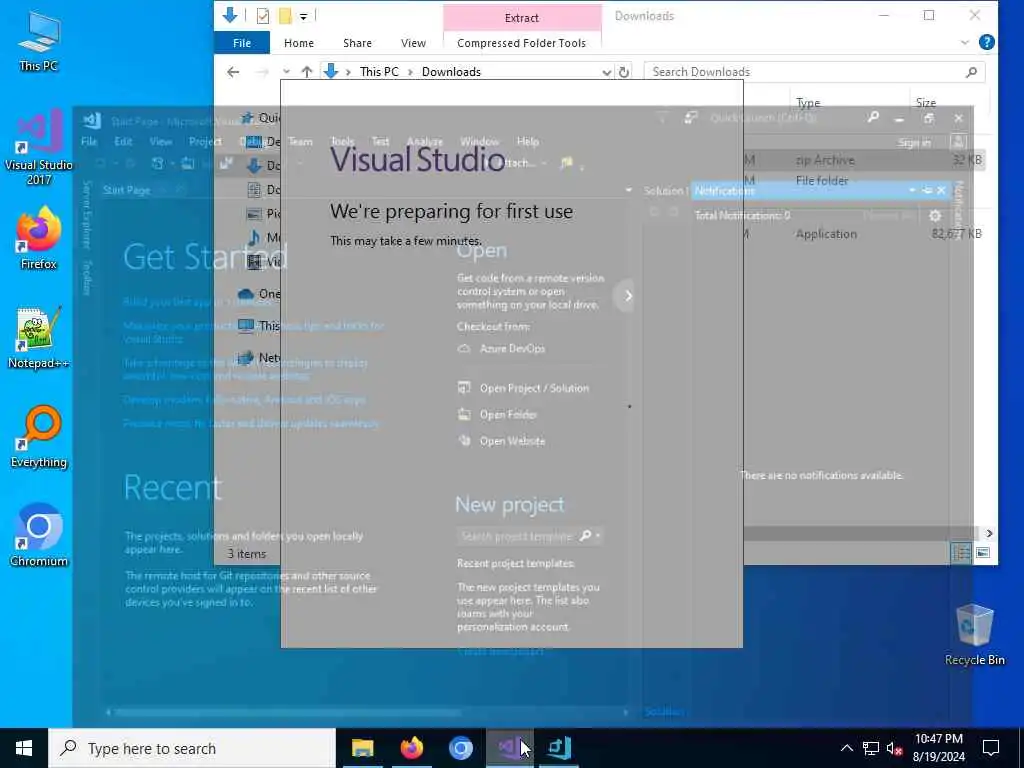Expand the Explorer ribbon chevron
Viewport: 1024px width, 768px height.
point(965,43)
